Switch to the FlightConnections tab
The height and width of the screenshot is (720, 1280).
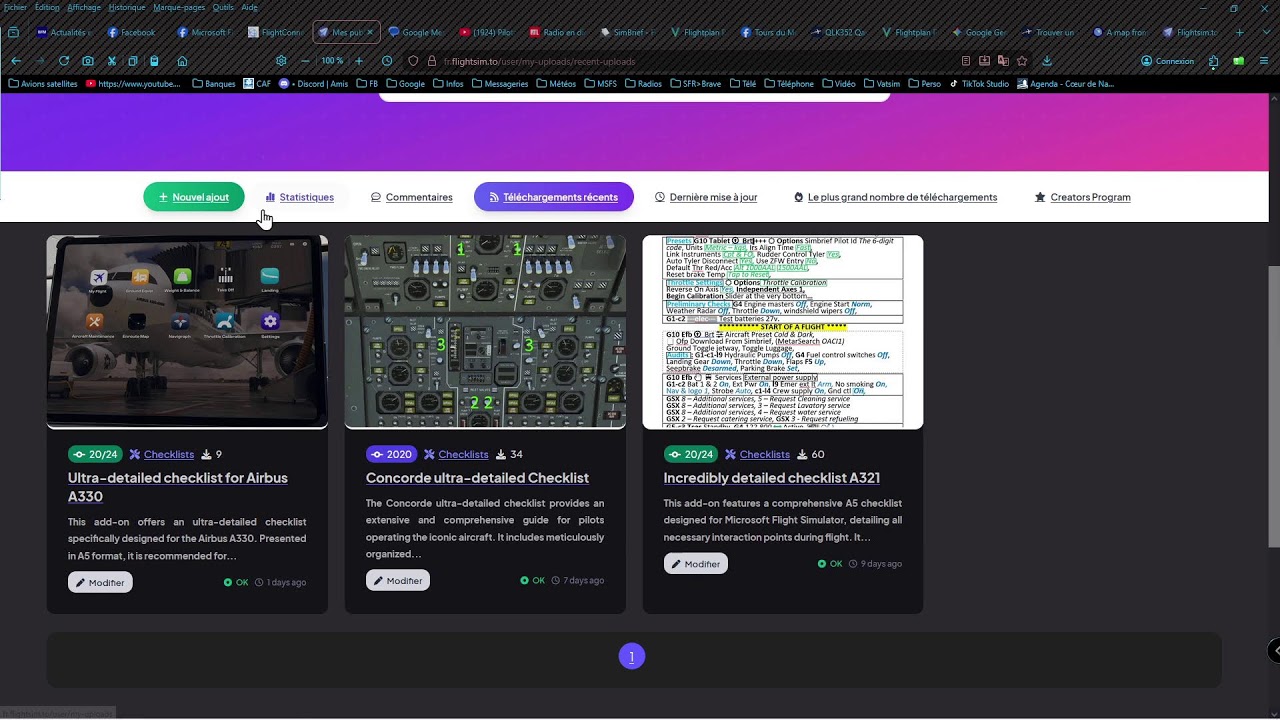274,32
